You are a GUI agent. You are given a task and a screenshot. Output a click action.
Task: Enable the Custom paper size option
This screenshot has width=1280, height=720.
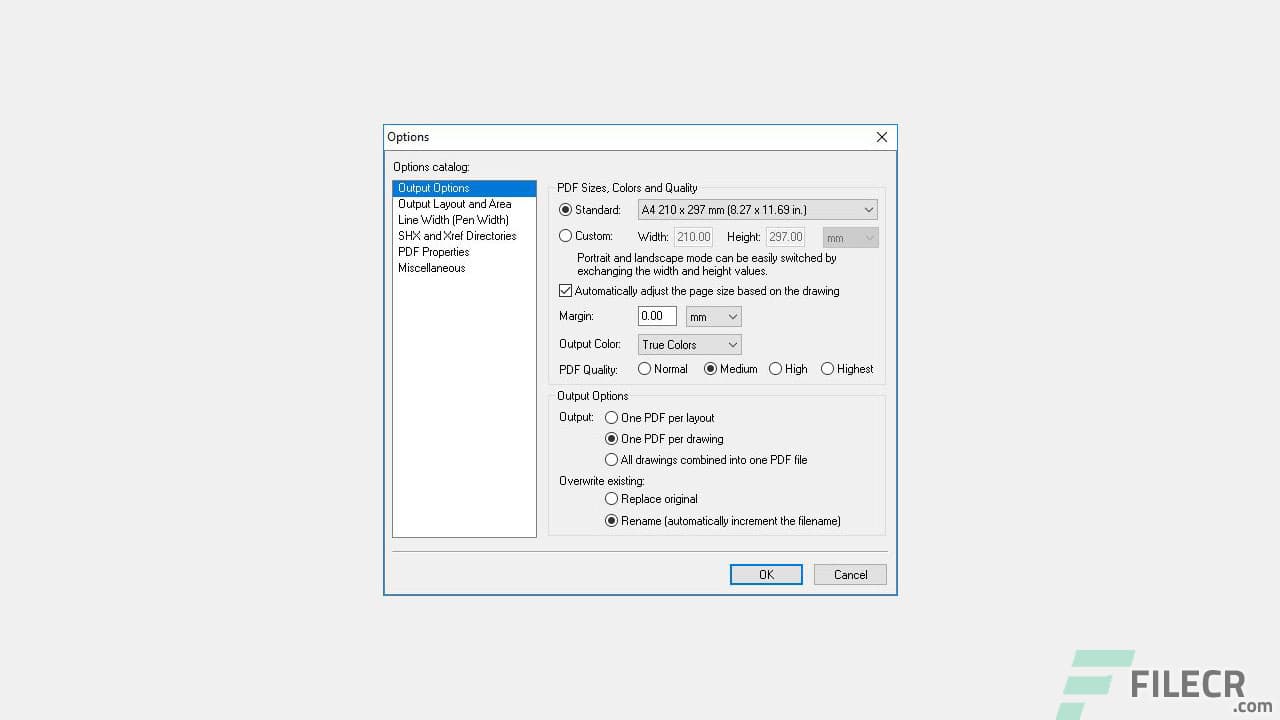(567, 237)
